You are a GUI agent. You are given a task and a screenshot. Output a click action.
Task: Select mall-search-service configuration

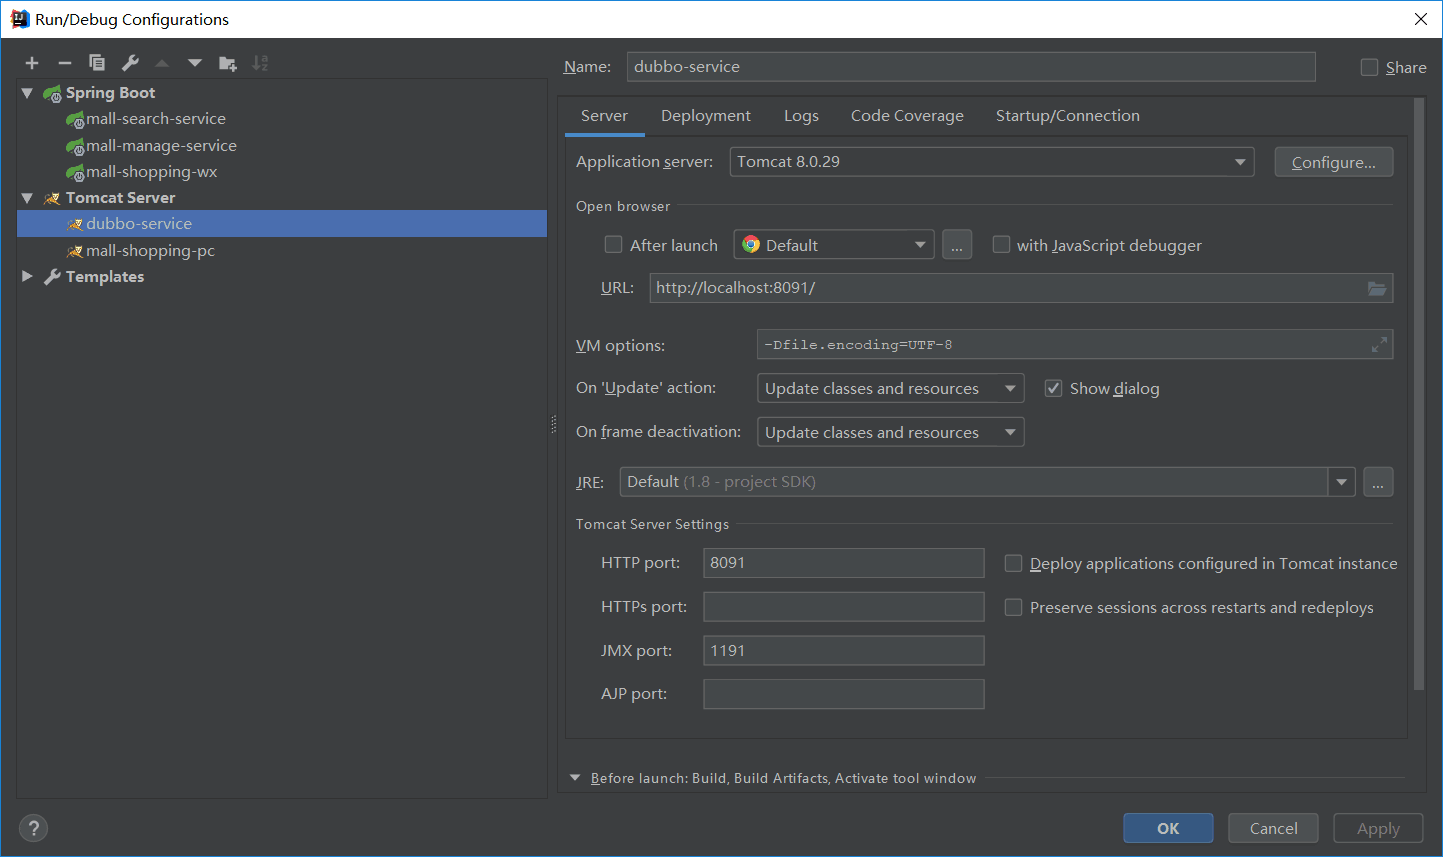coord(155,119)
